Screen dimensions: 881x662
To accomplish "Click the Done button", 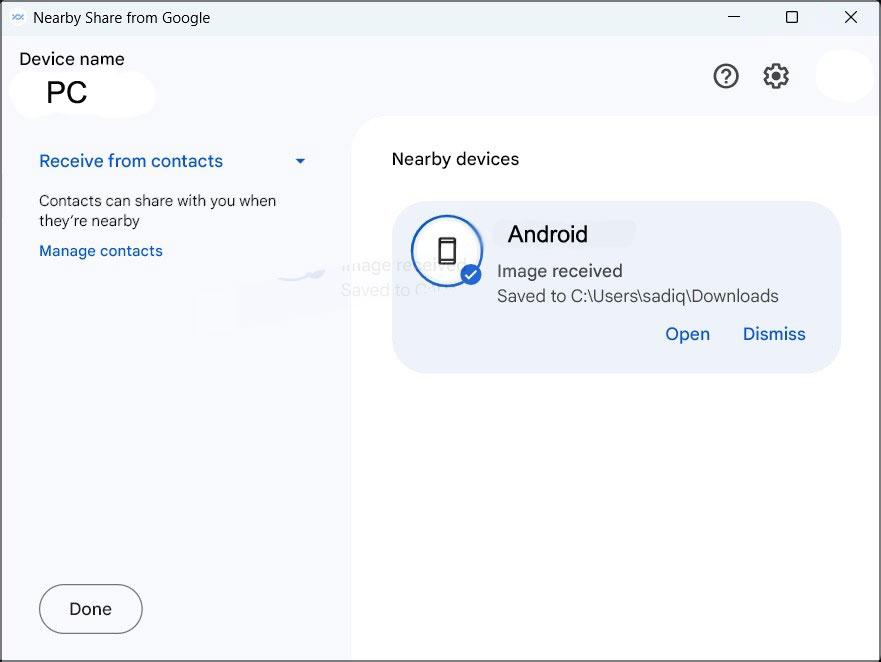I will tap(90, 609).
